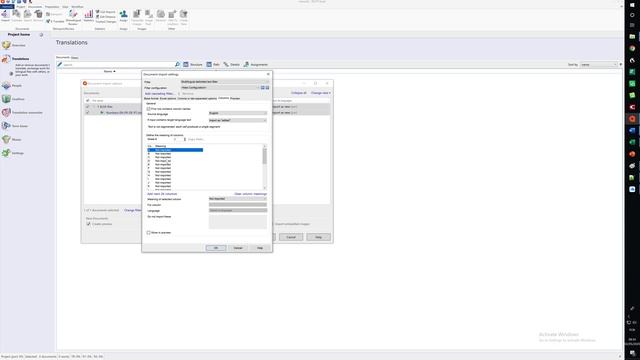Toggle First row contains column names checkbox
The height and width of the screenshot is (360, 640).
tap(149, 109)
